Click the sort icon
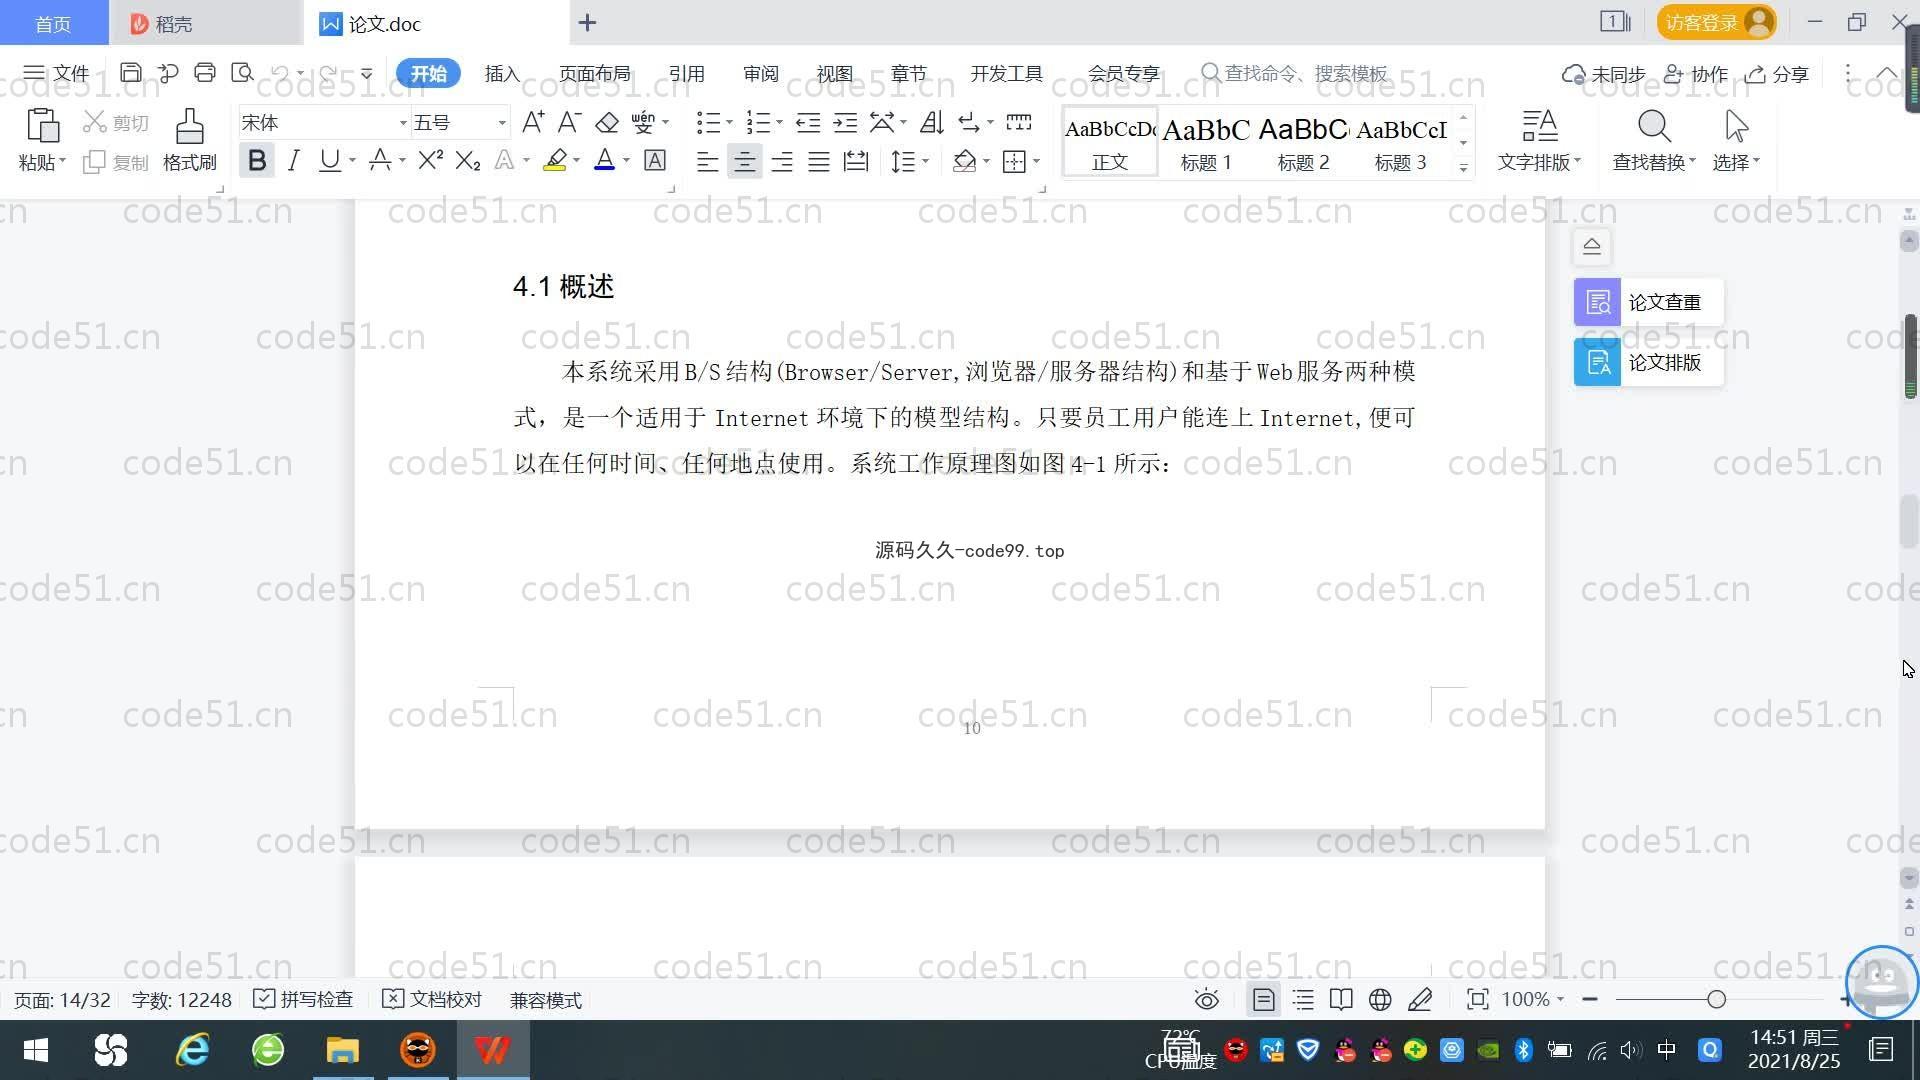The height and width of the screenshot is (1080, 1920). tap(931, 122)
